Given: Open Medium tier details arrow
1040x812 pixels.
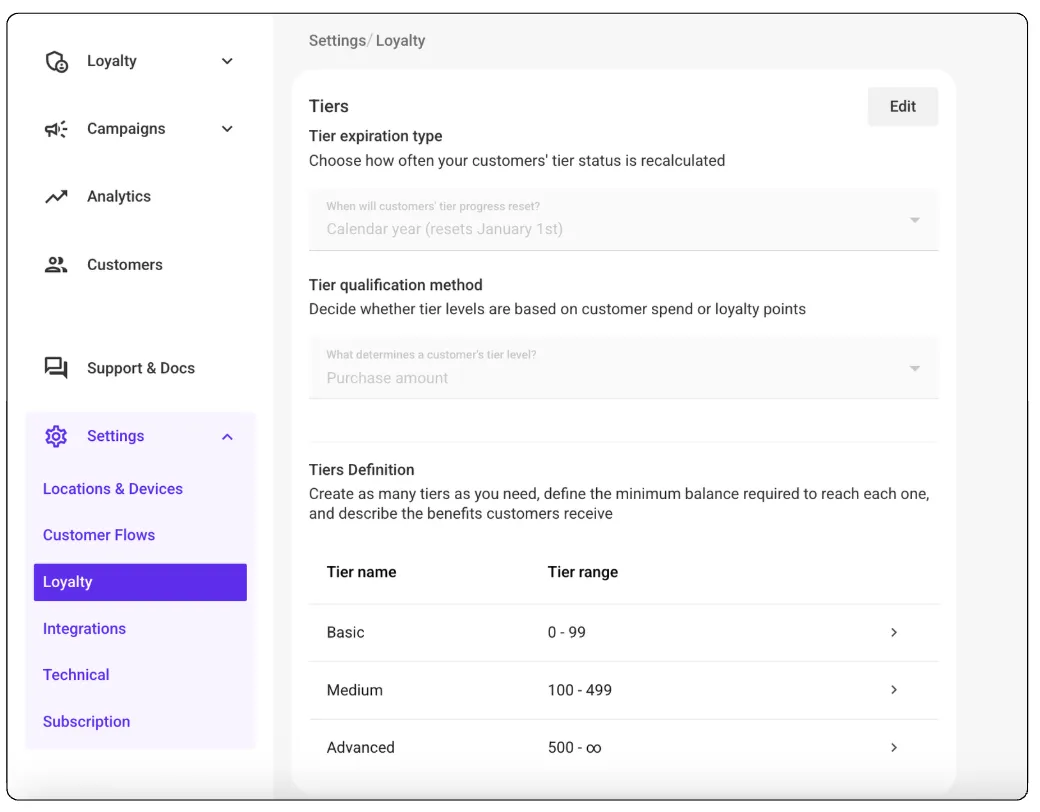Looking at the screenshot, I should point(893,690).
